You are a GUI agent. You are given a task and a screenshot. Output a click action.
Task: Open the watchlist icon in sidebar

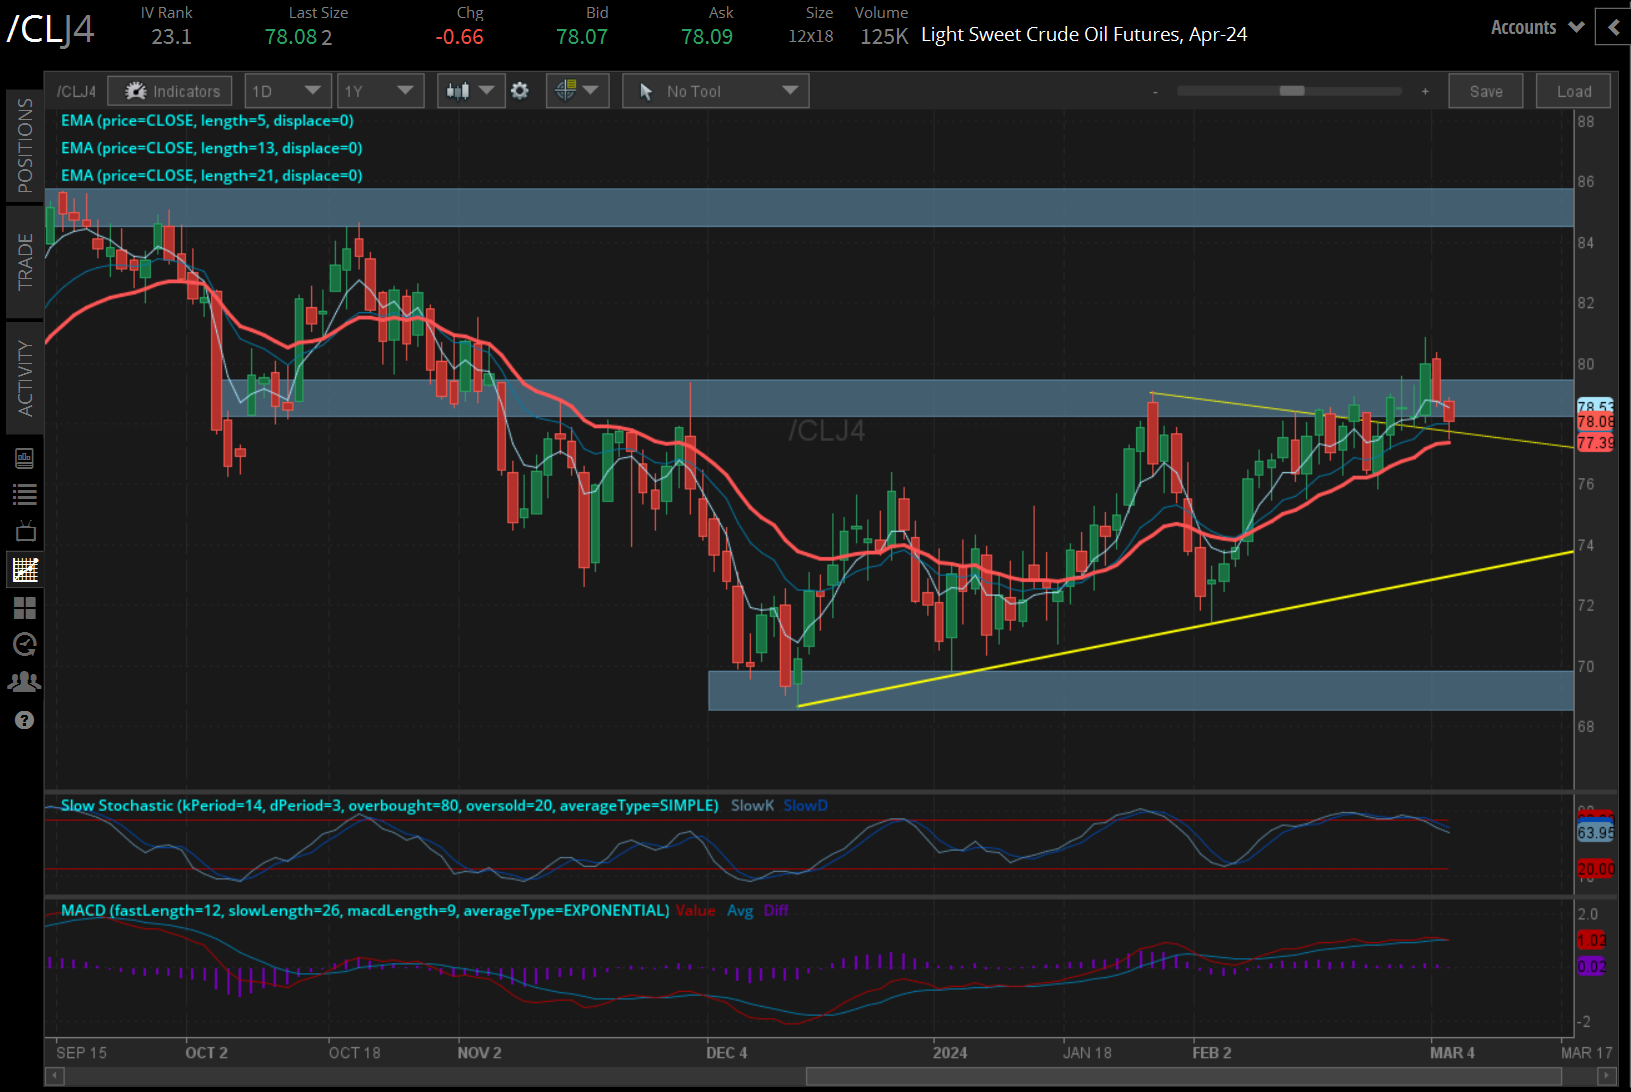click(x=25, y=494)
